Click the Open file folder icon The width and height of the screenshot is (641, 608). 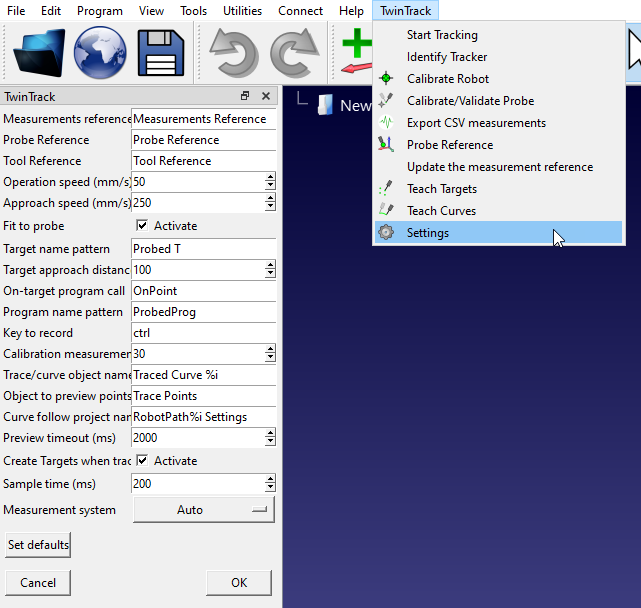coord(38,52)
